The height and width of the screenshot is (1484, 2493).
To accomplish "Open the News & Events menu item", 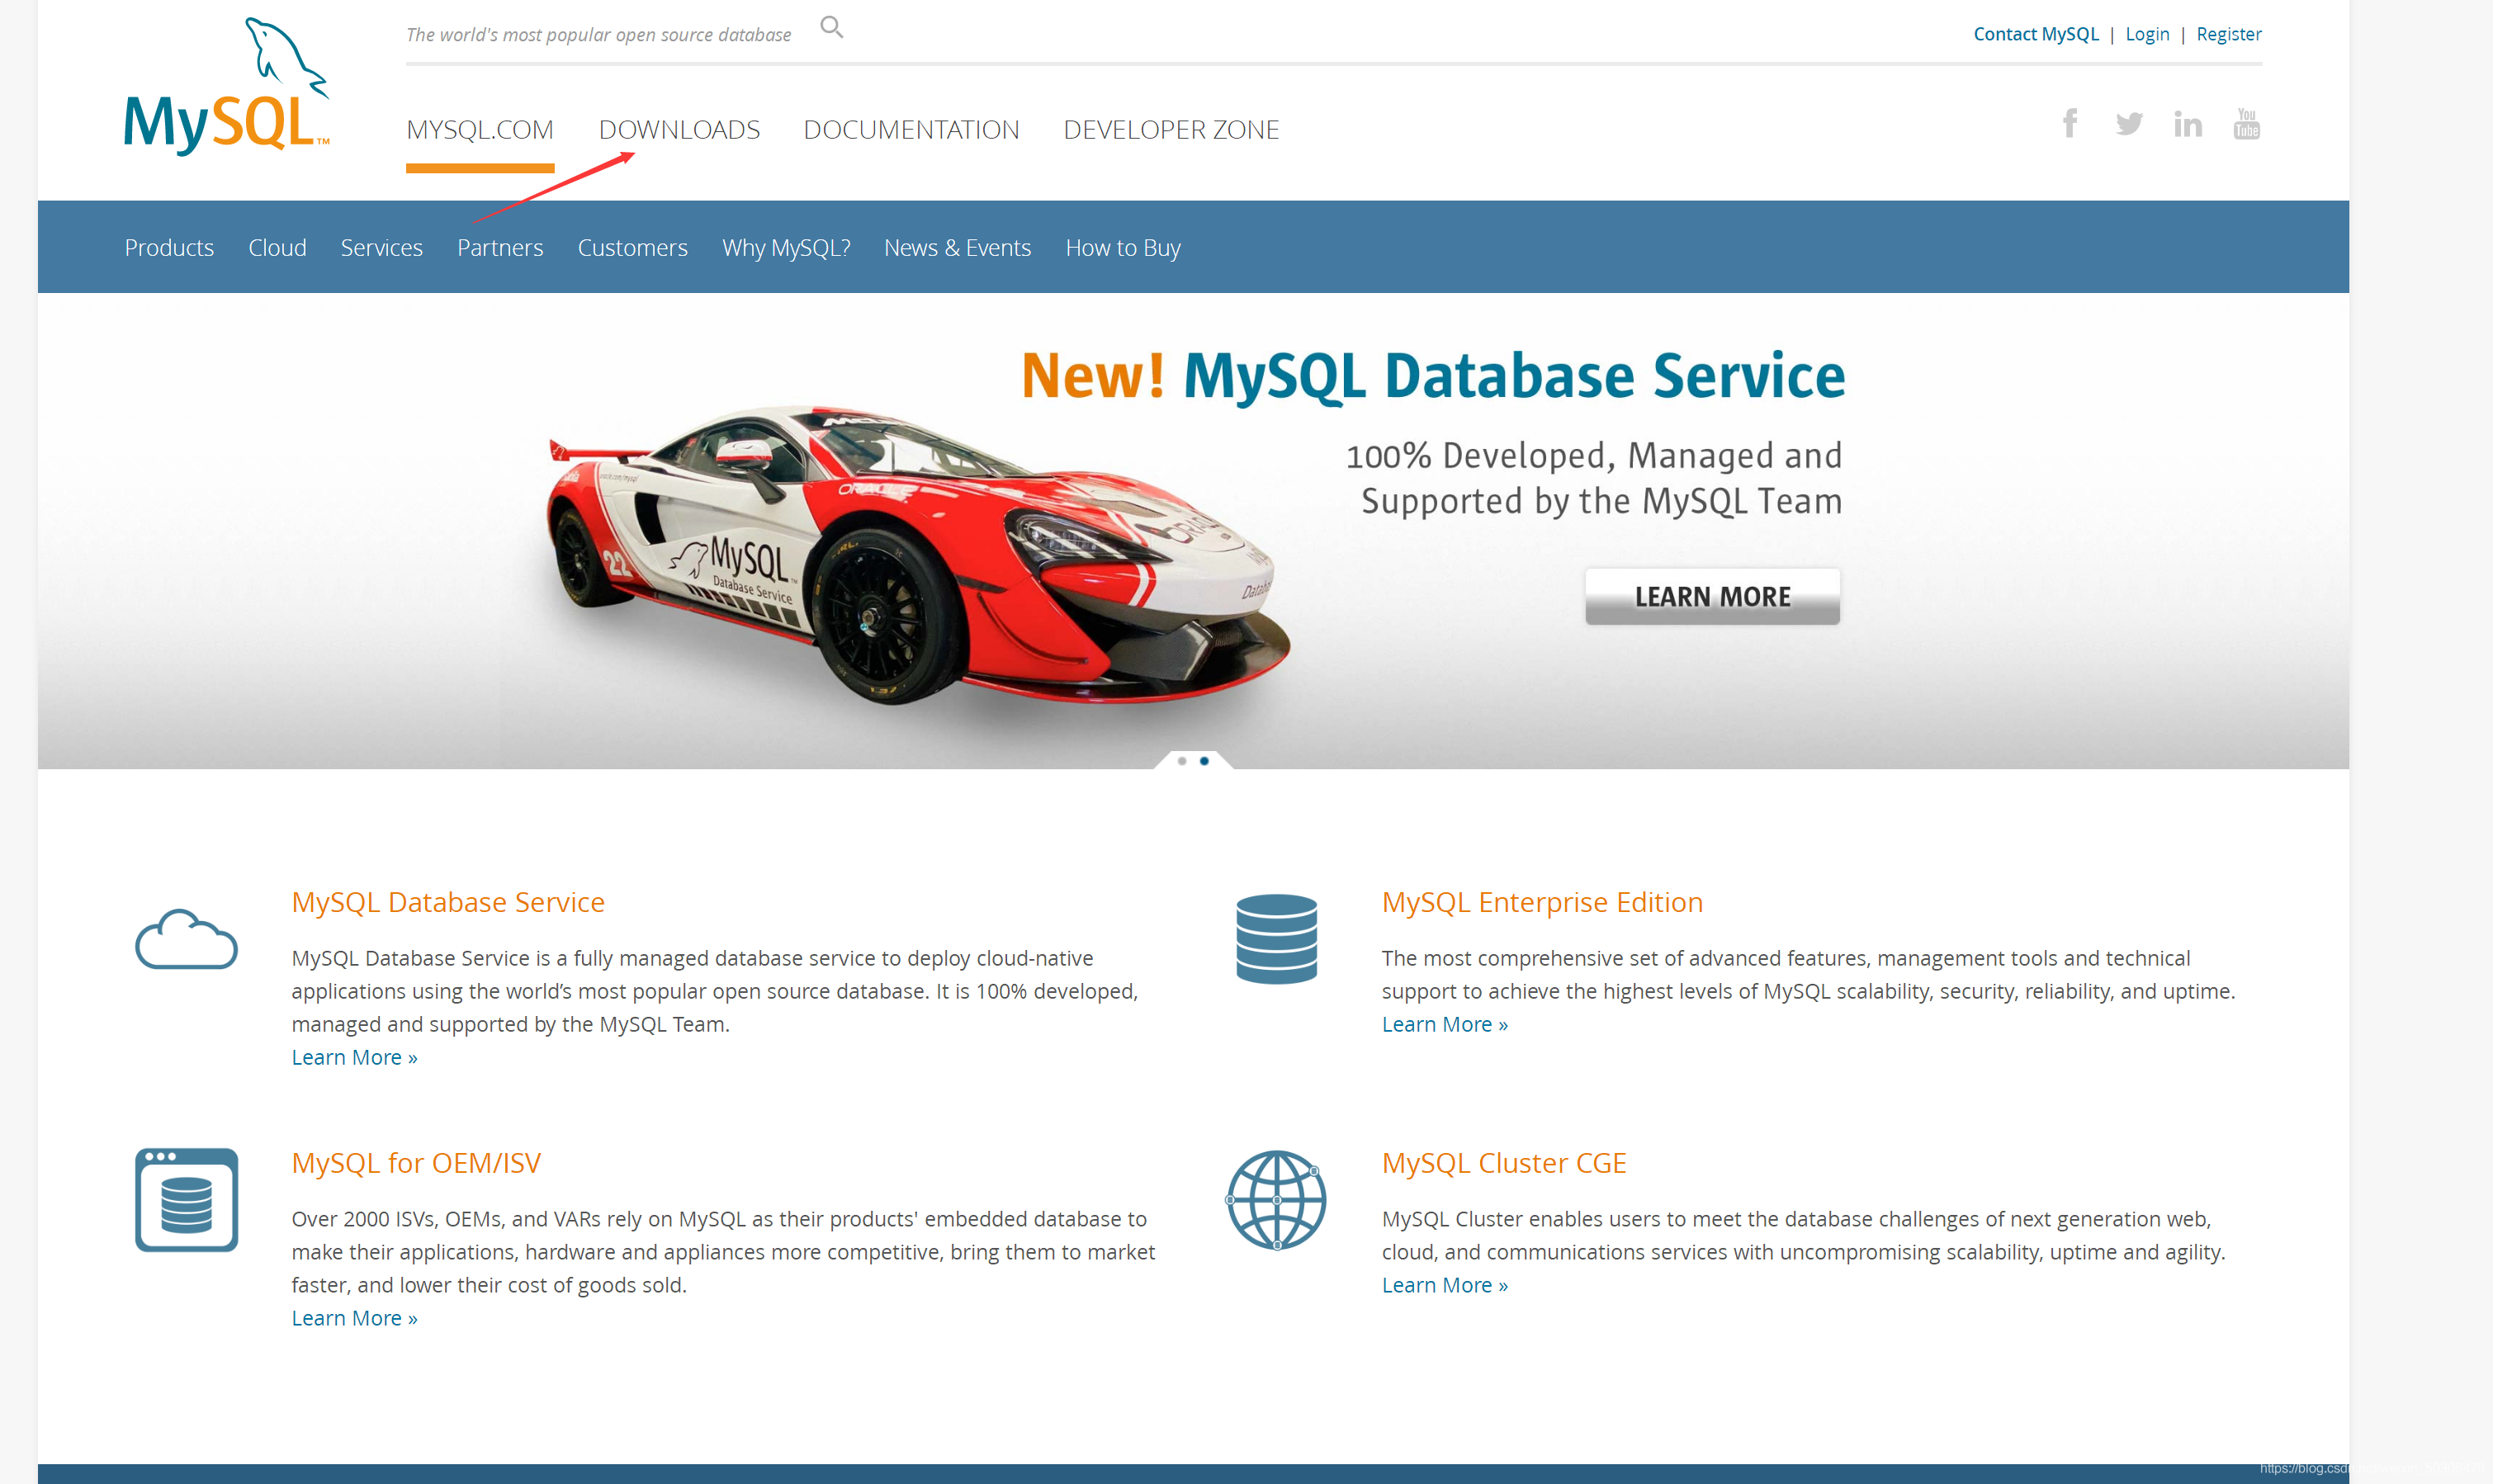I will click(x=957, y=247).
